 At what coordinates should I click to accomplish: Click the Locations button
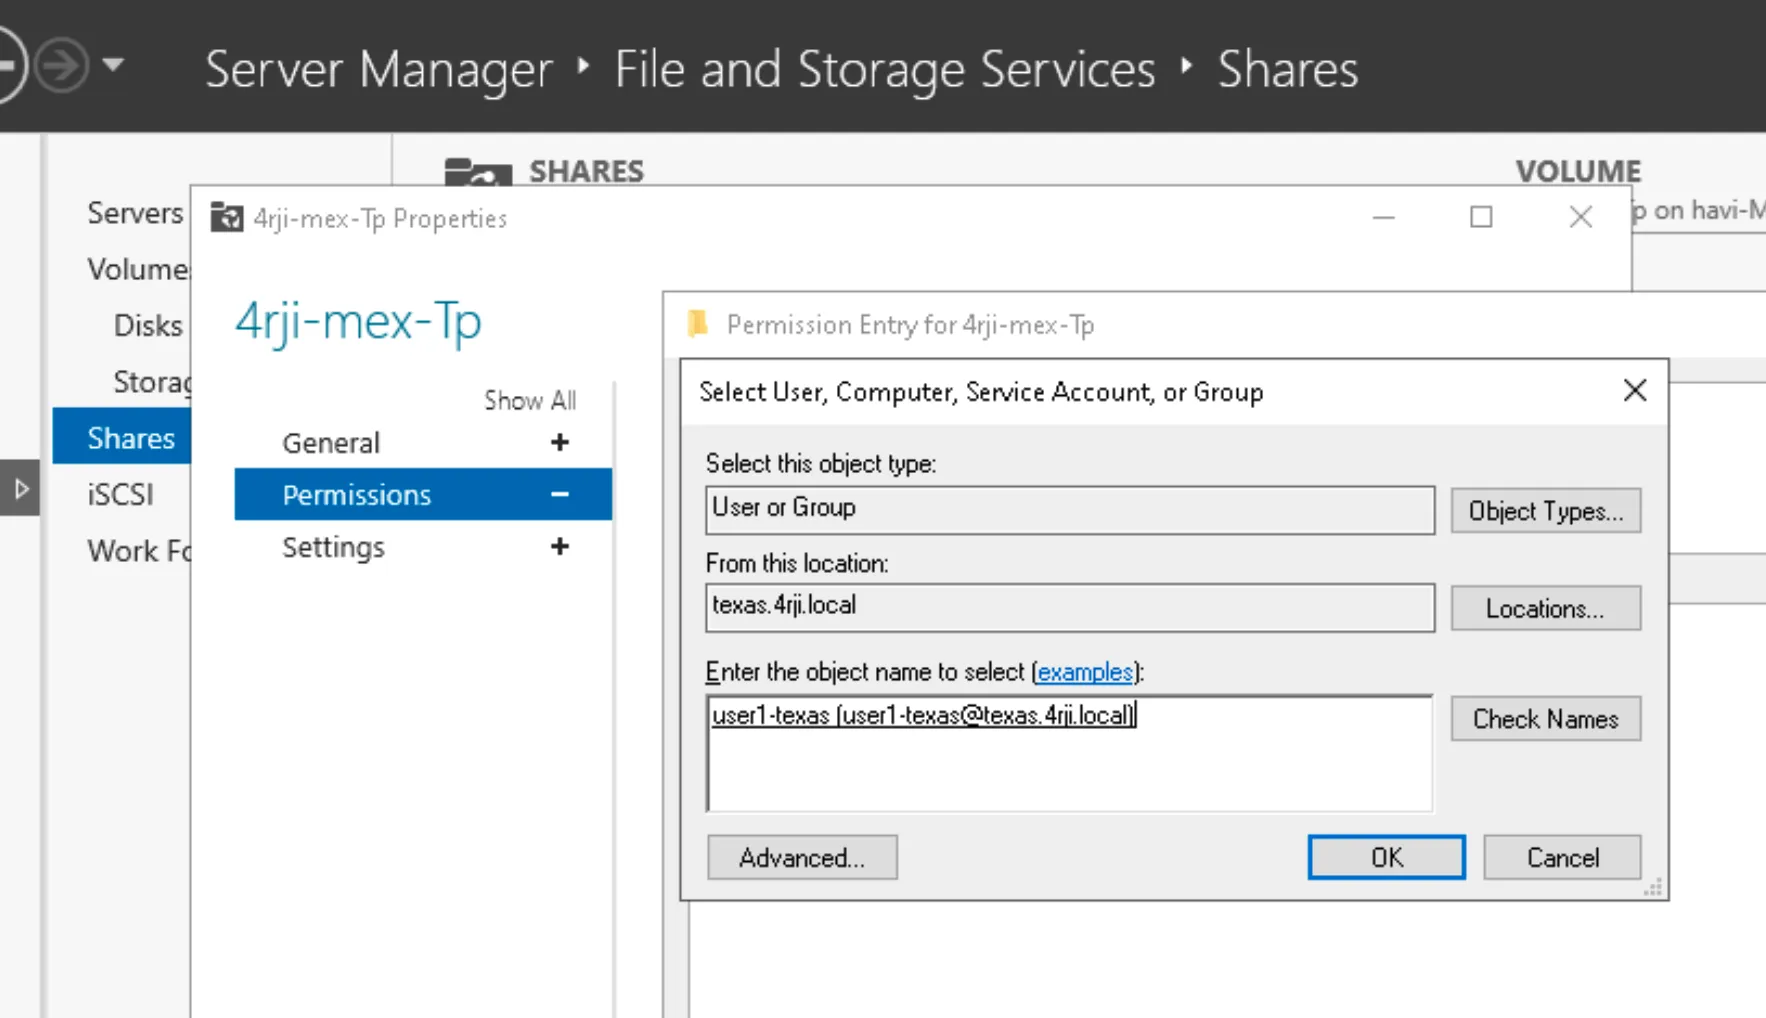(1545, 609)
